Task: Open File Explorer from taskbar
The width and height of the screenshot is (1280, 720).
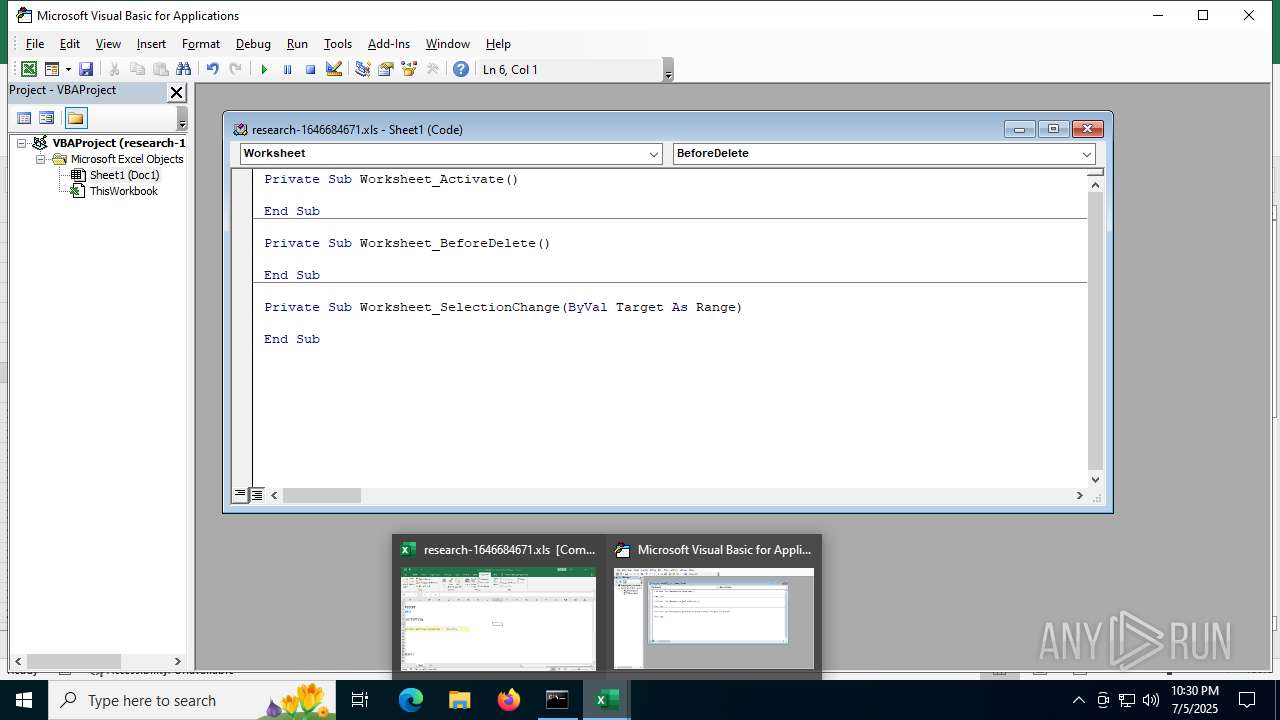Action: point(460,700)
